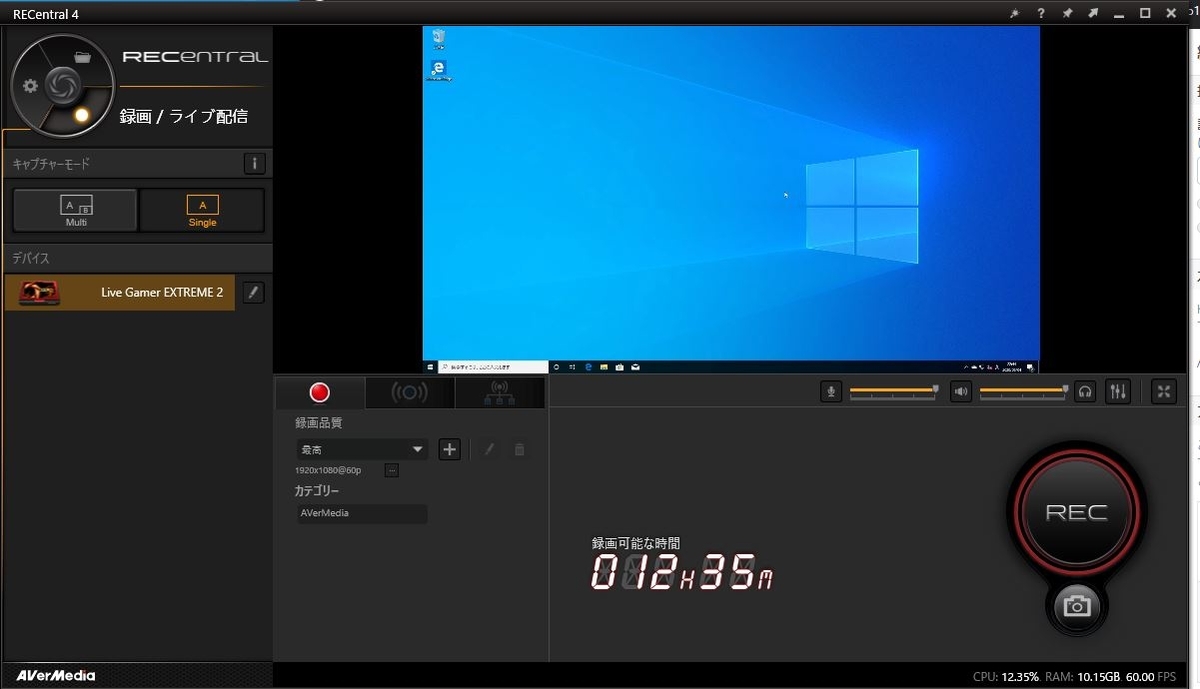Click the 012H35M available time display

(682, 572)
